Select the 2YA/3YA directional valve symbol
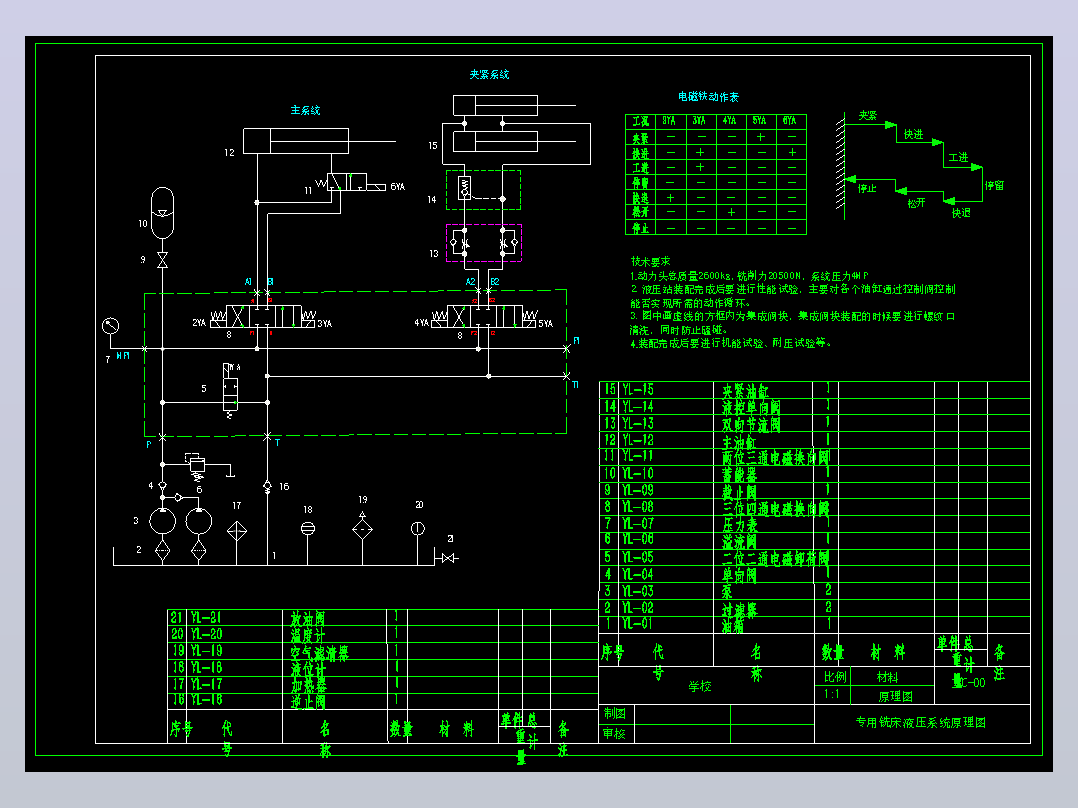 pyautogui.click(x=263, y=316)
